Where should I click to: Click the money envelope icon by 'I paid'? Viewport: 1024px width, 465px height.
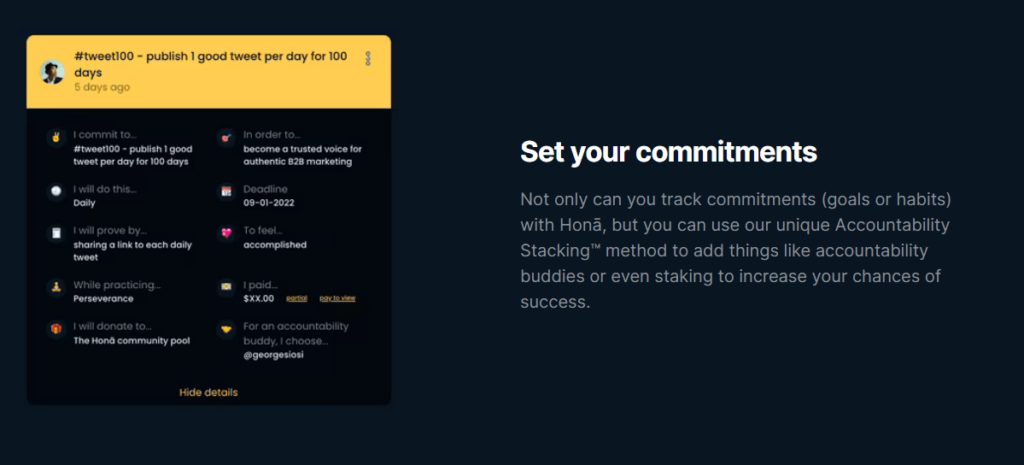click(x=225, y=287)
